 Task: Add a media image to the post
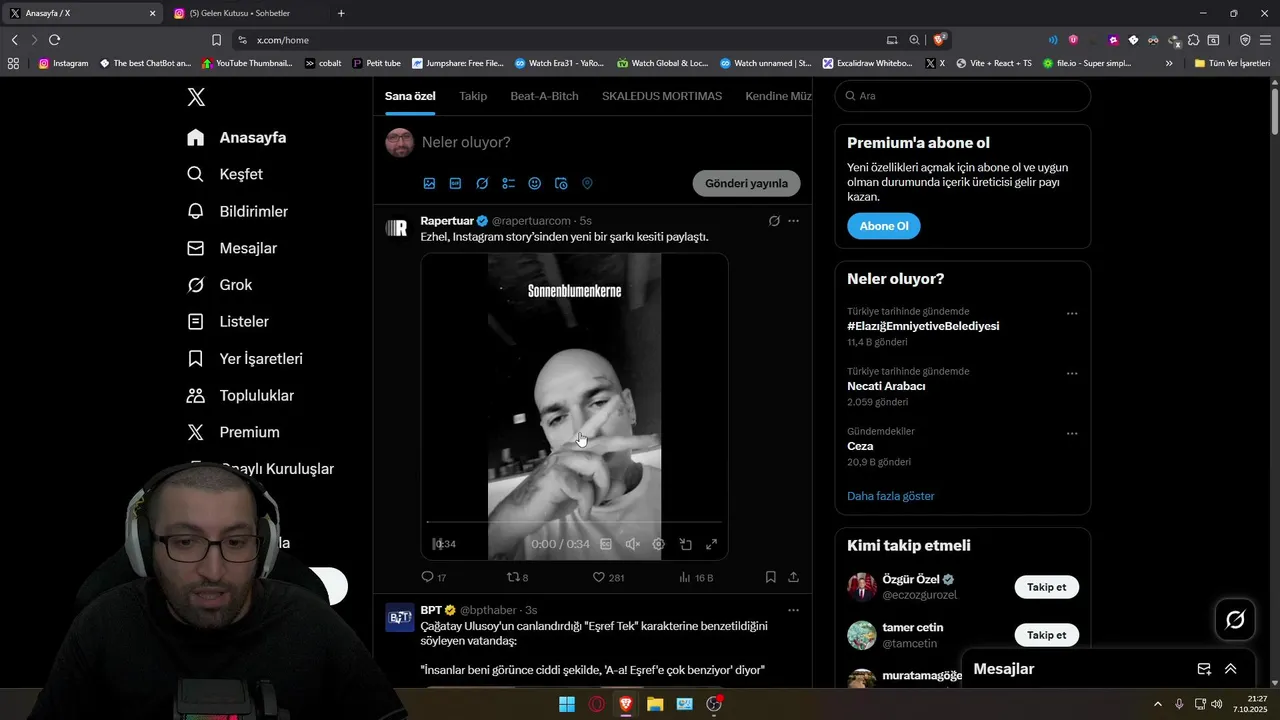click(429, 183)
